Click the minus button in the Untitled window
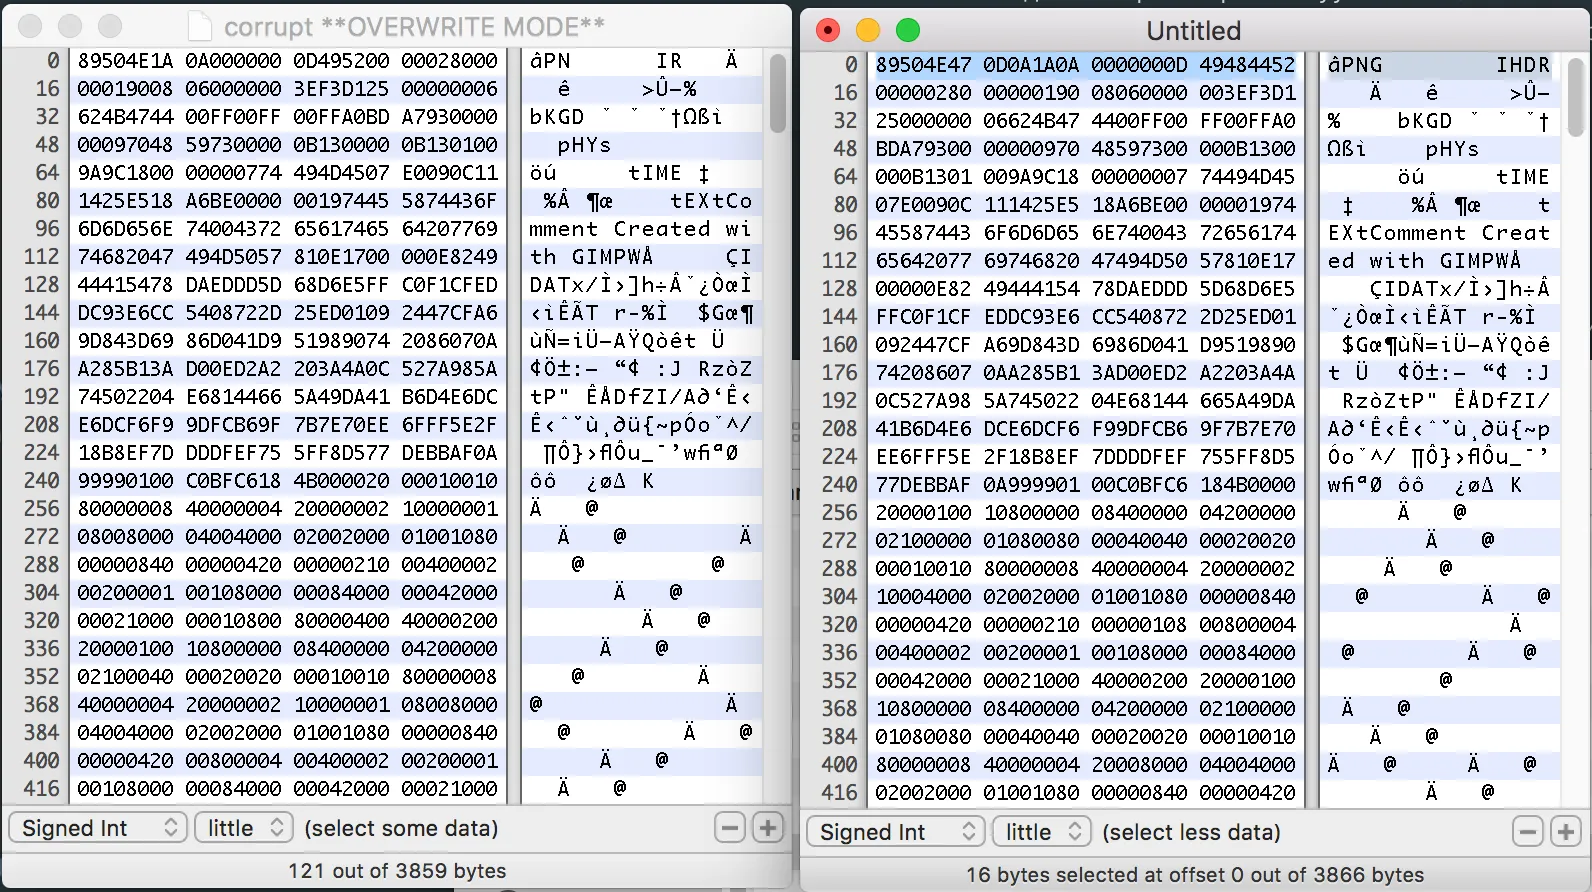Image resolution: width=1592 pixels, height=892 pixels. click(1528, 832)
